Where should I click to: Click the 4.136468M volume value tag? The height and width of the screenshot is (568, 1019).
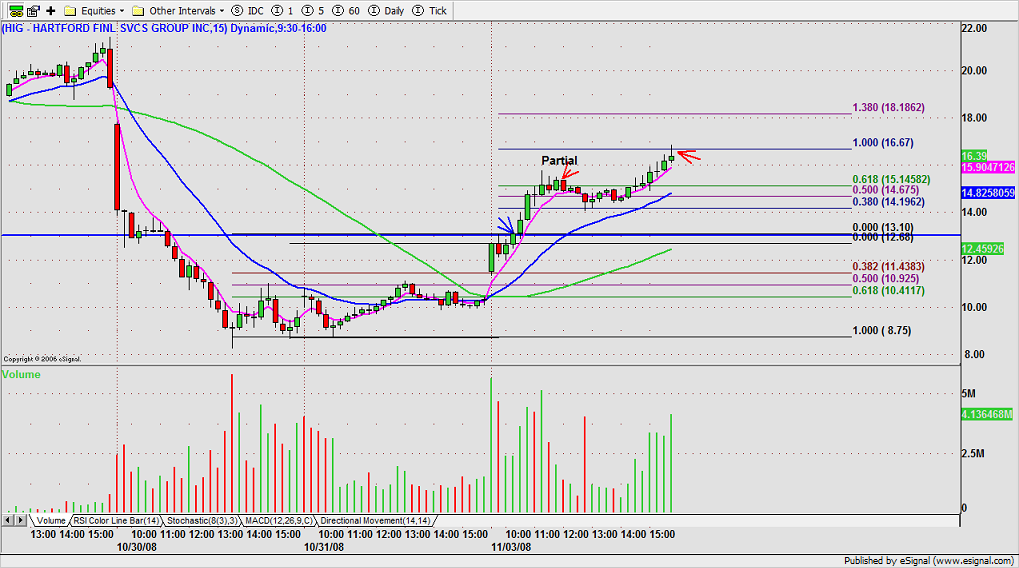[x=987, y=413]
